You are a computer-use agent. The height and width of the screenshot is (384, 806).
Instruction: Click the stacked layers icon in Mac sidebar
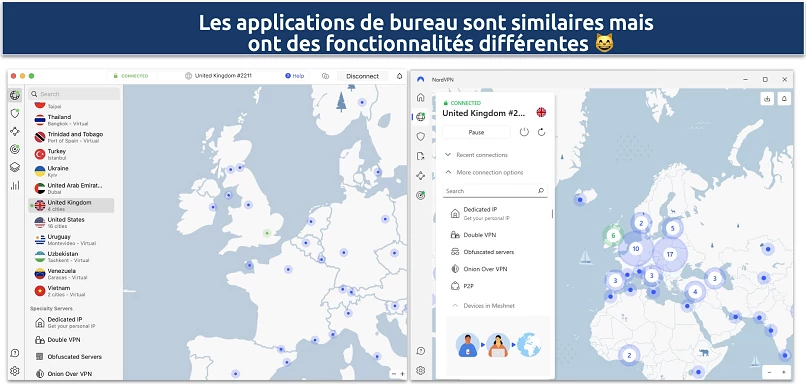15,167
